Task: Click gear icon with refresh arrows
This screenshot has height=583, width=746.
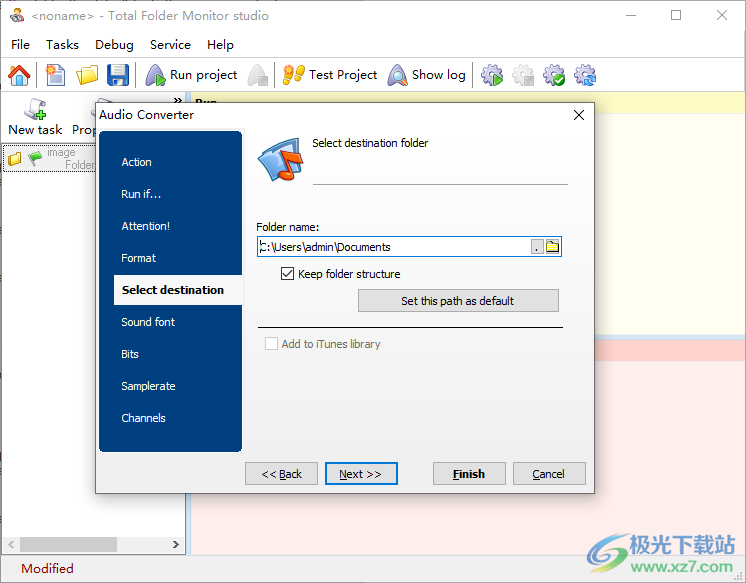Action: coord(585,75)
